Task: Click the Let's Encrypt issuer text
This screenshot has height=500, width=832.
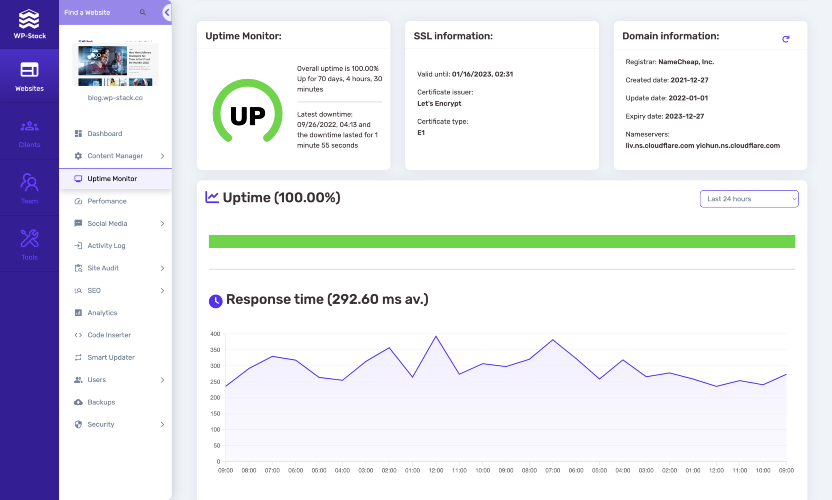Action: tap(439, 104)
